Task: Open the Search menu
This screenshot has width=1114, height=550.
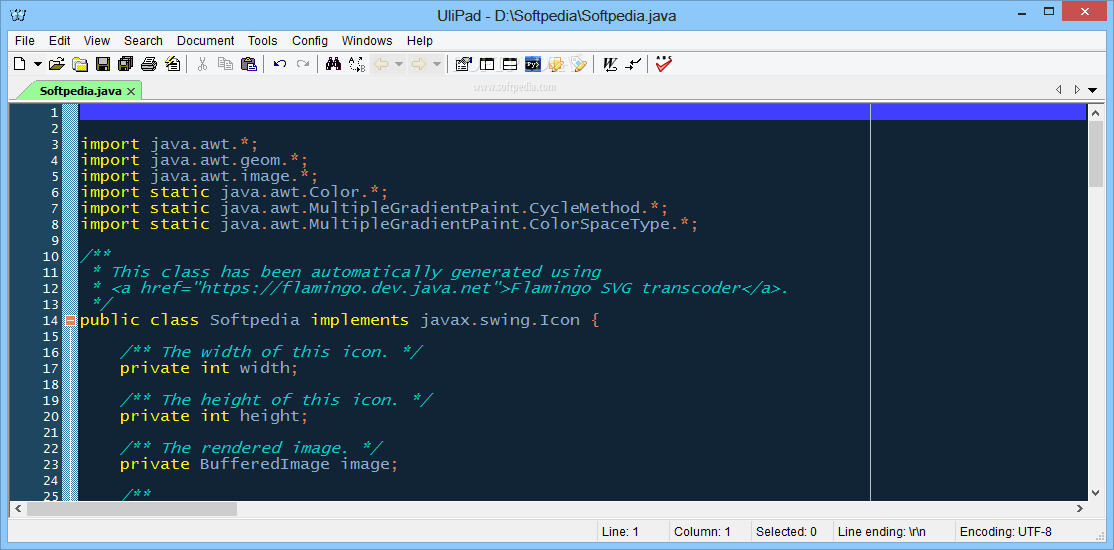Action: coord(143,41)
